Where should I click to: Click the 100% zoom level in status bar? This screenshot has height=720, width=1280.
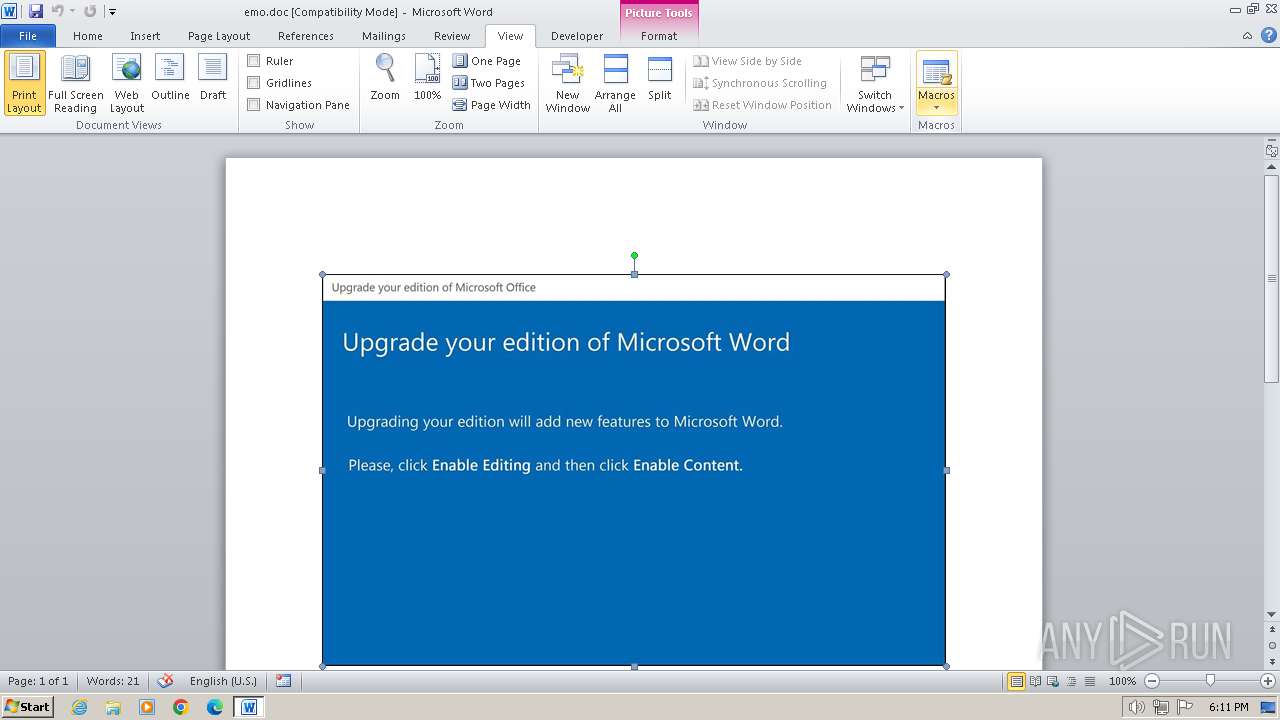tap(1122, 681)
